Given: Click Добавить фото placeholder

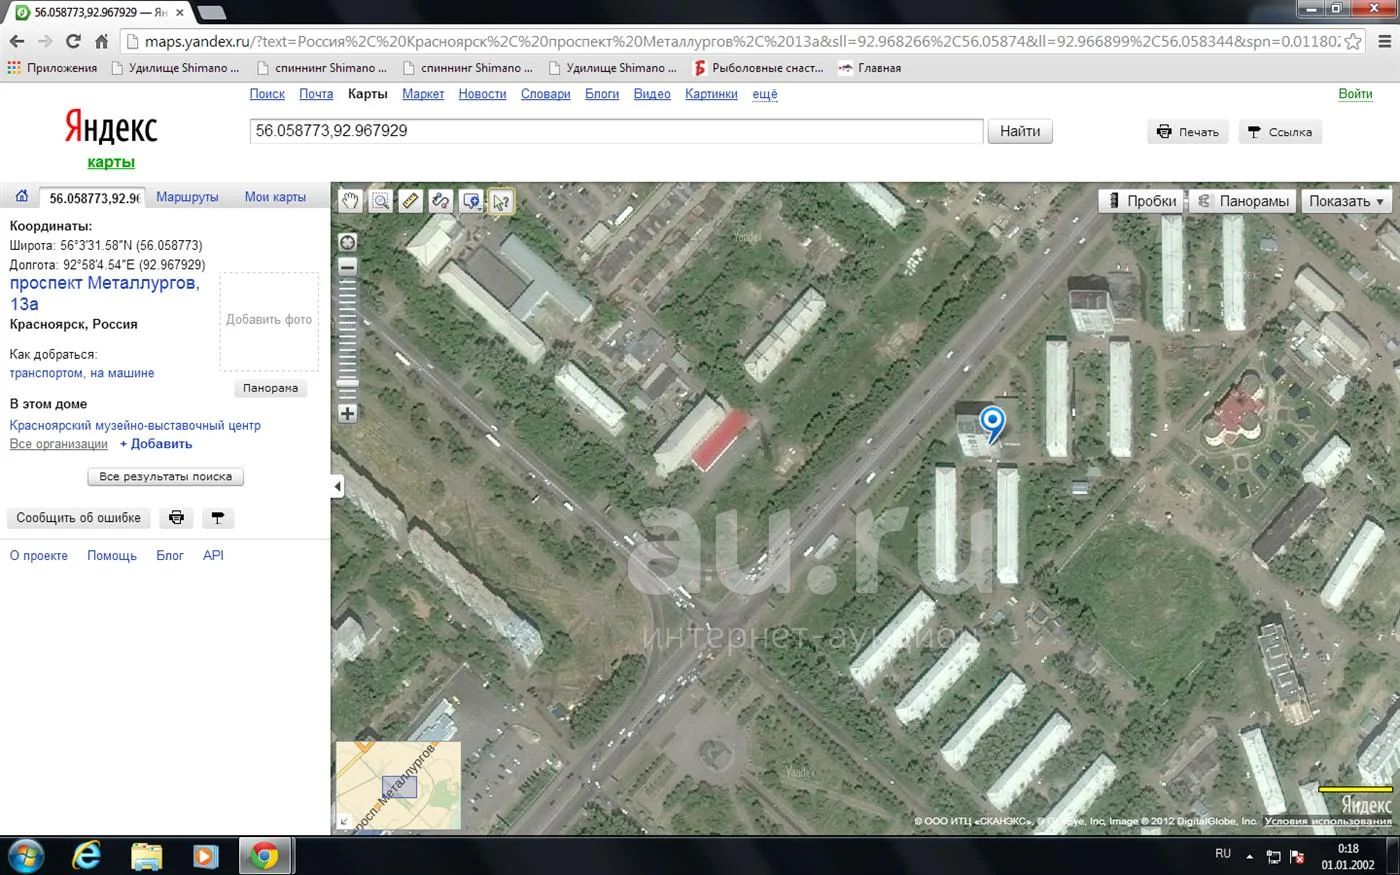Looking at the screenshot, I should pos(269,320).
